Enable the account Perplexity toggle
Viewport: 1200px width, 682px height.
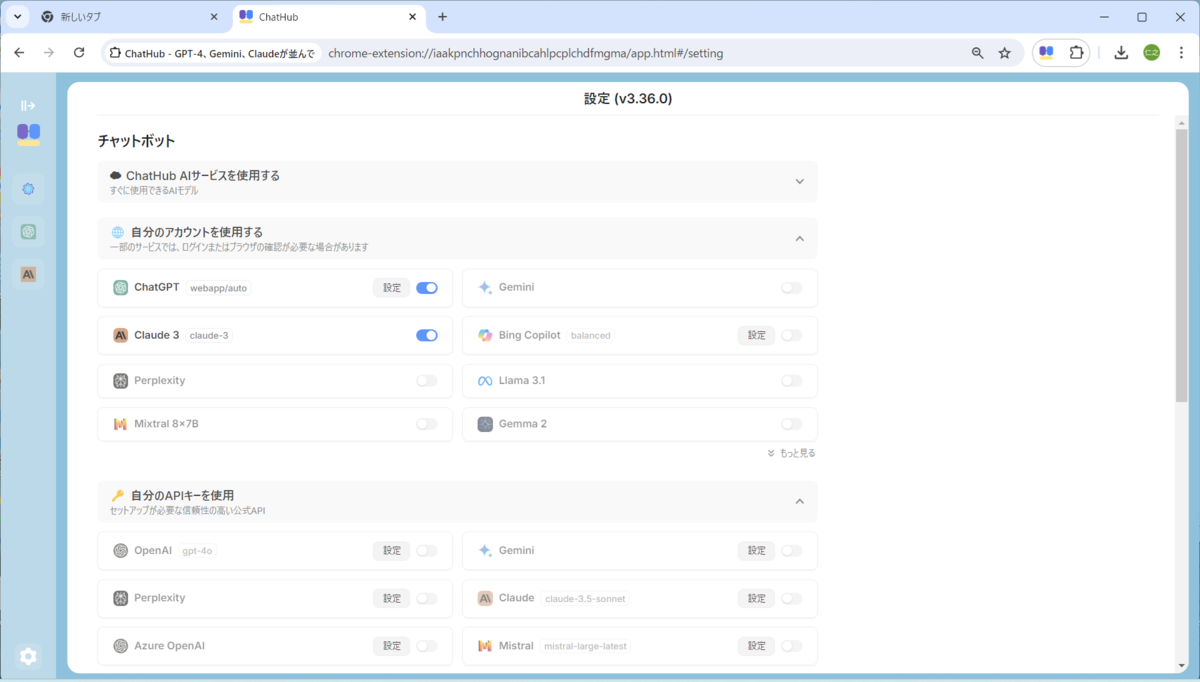click(x=427, y=381)
